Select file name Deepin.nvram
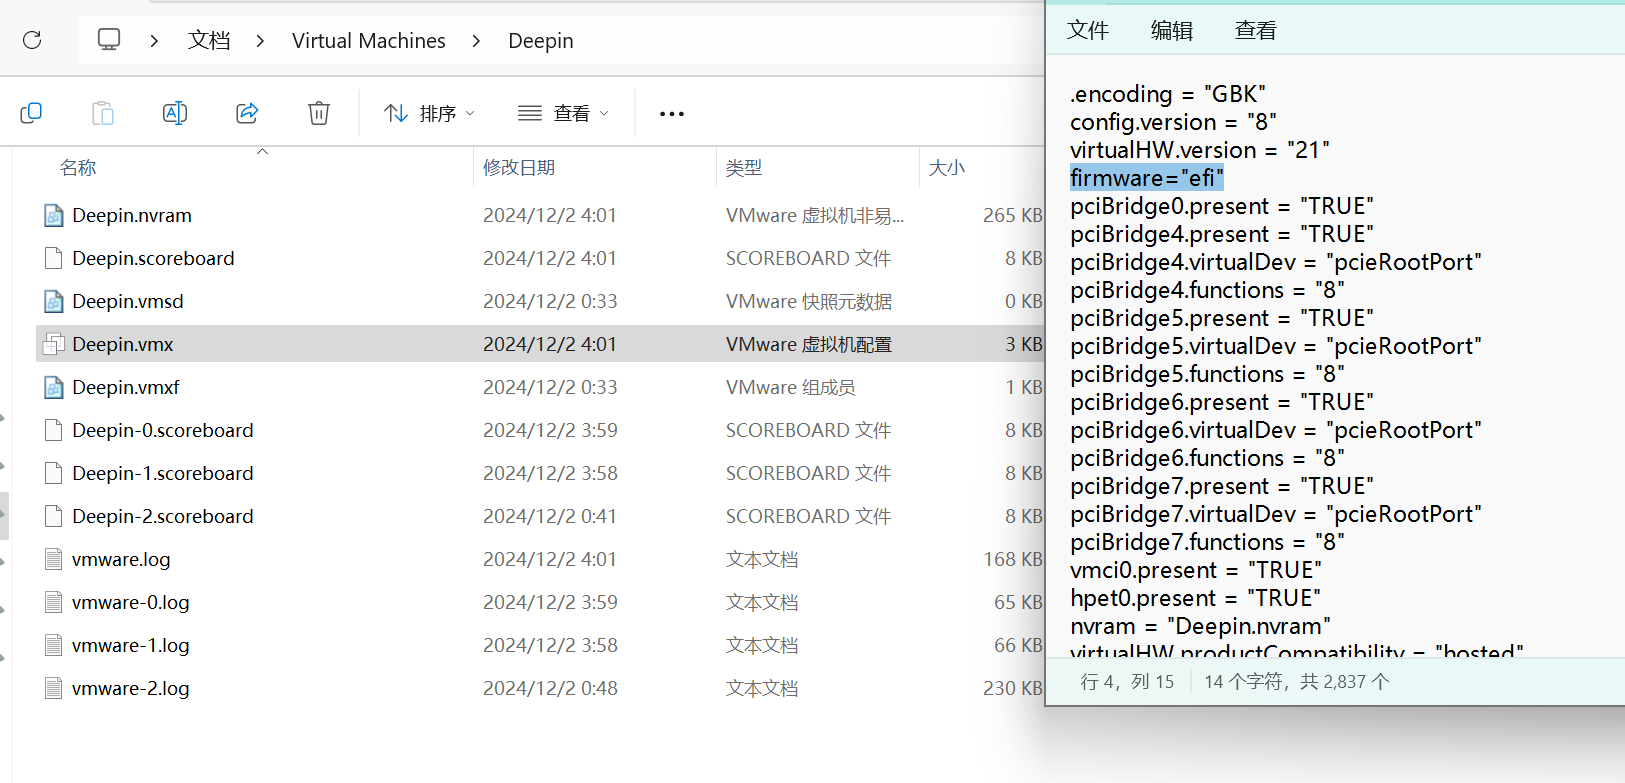 132,215
